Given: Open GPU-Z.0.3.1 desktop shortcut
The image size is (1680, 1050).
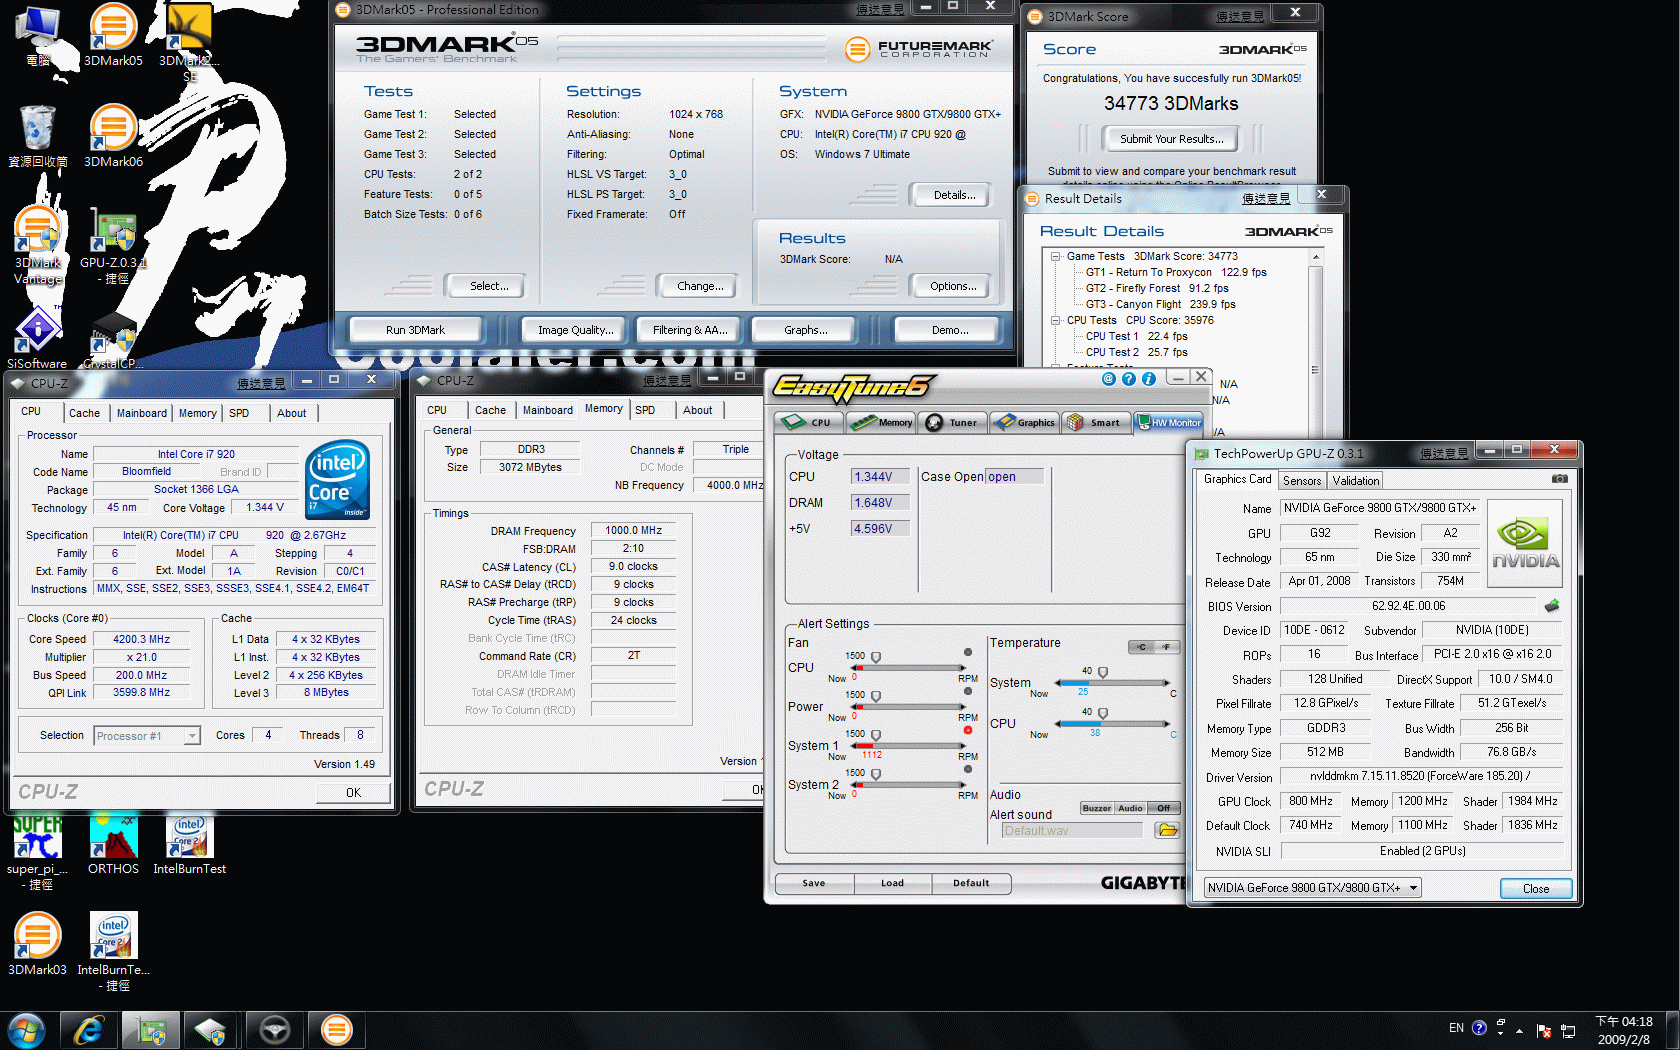Looking at the screenshot, I should coord(113,245).
